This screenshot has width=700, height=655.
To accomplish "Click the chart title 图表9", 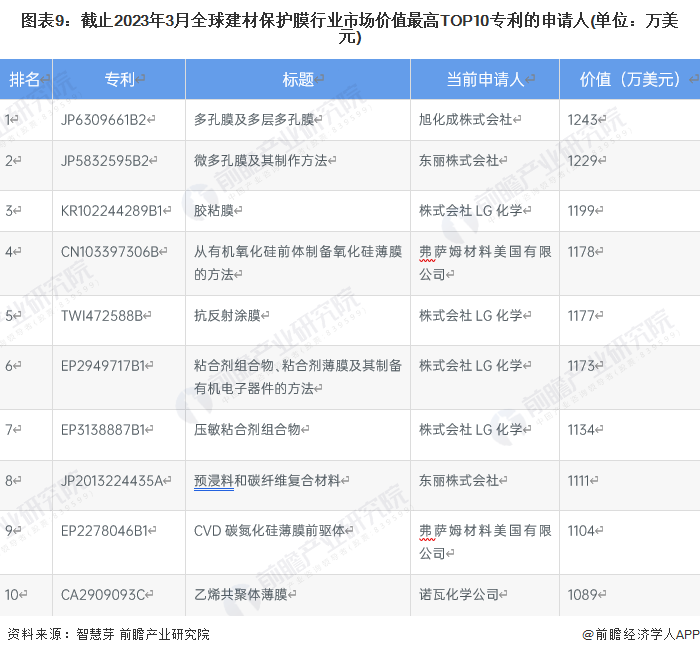I will point(350,28).
